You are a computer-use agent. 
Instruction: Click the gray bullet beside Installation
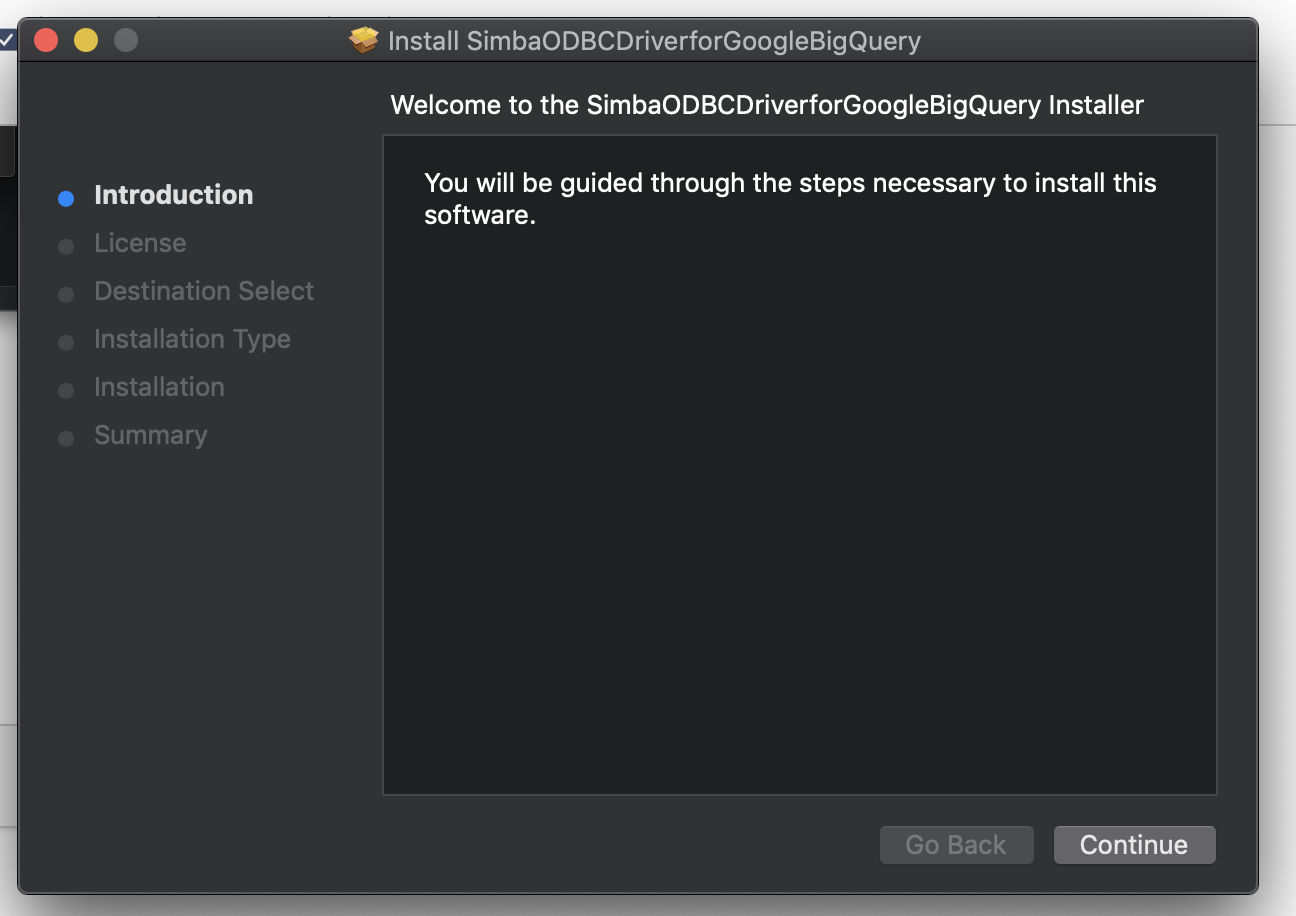(x=66, y=390)
